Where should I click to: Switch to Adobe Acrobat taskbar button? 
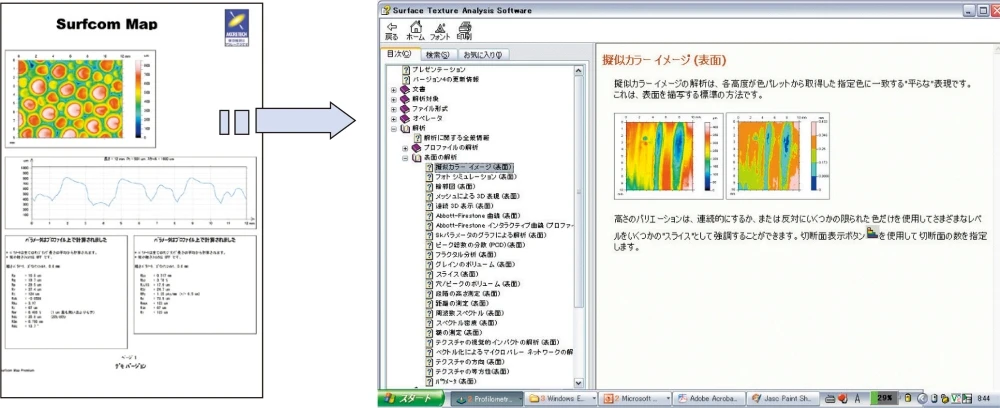tap(709, 398)
